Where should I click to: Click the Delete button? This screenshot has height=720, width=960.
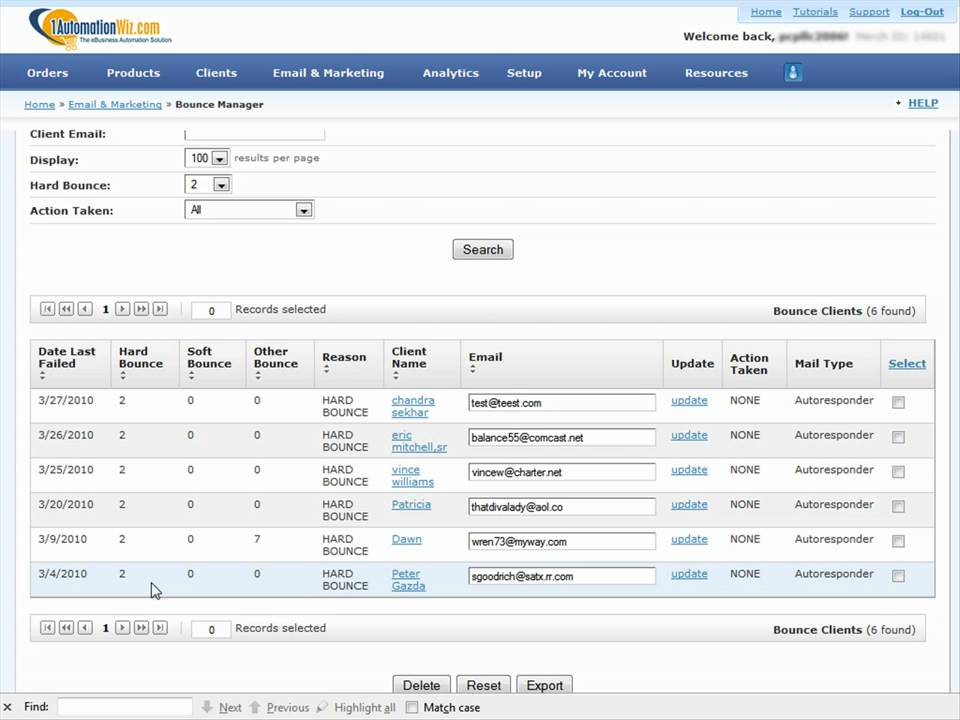tap(421, 684)
